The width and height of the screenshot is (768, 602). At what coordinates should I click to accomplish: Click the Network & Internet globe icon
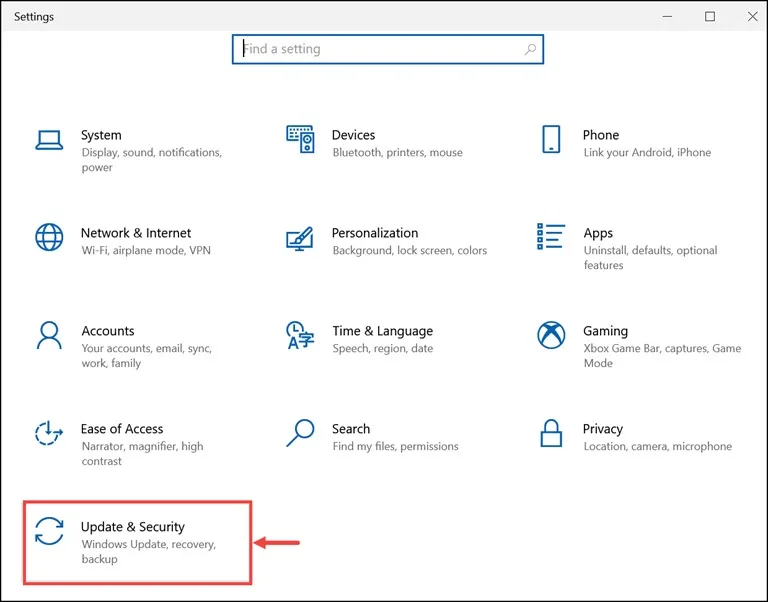click(49, 237)
